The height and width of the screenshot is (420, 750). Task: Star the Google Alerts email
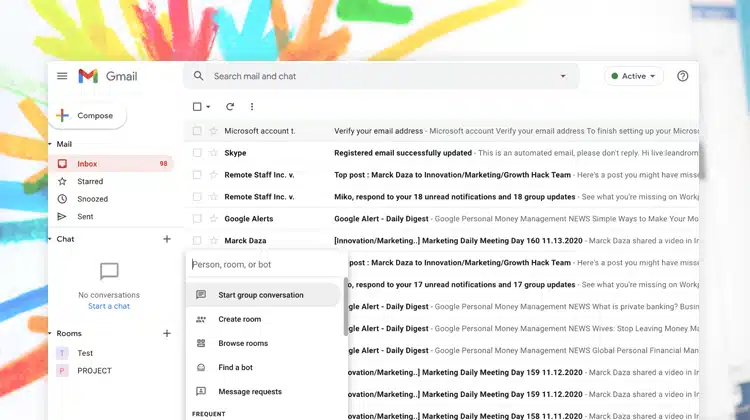213,219
